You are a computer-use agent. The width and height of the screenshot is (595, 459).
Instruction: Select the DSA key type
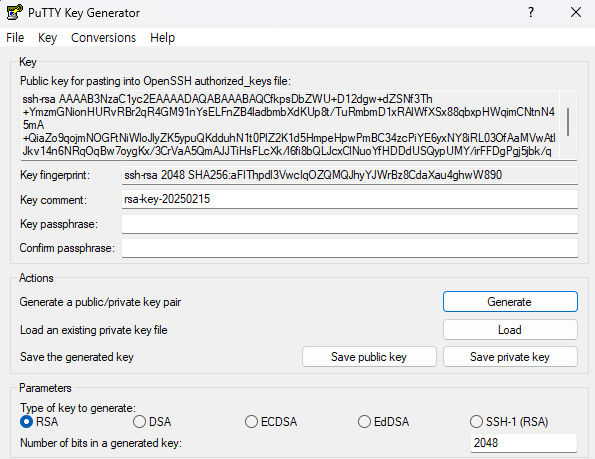tap(152, 421)
